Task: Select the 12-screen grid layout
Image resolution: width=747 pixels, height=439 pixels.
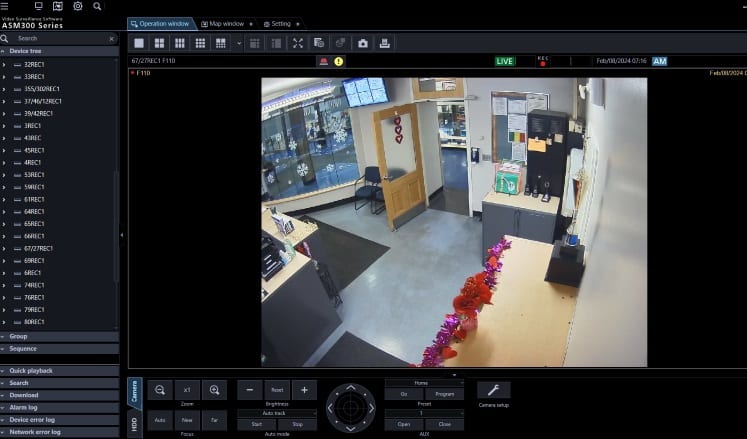Action: click(x=221, y=43)
